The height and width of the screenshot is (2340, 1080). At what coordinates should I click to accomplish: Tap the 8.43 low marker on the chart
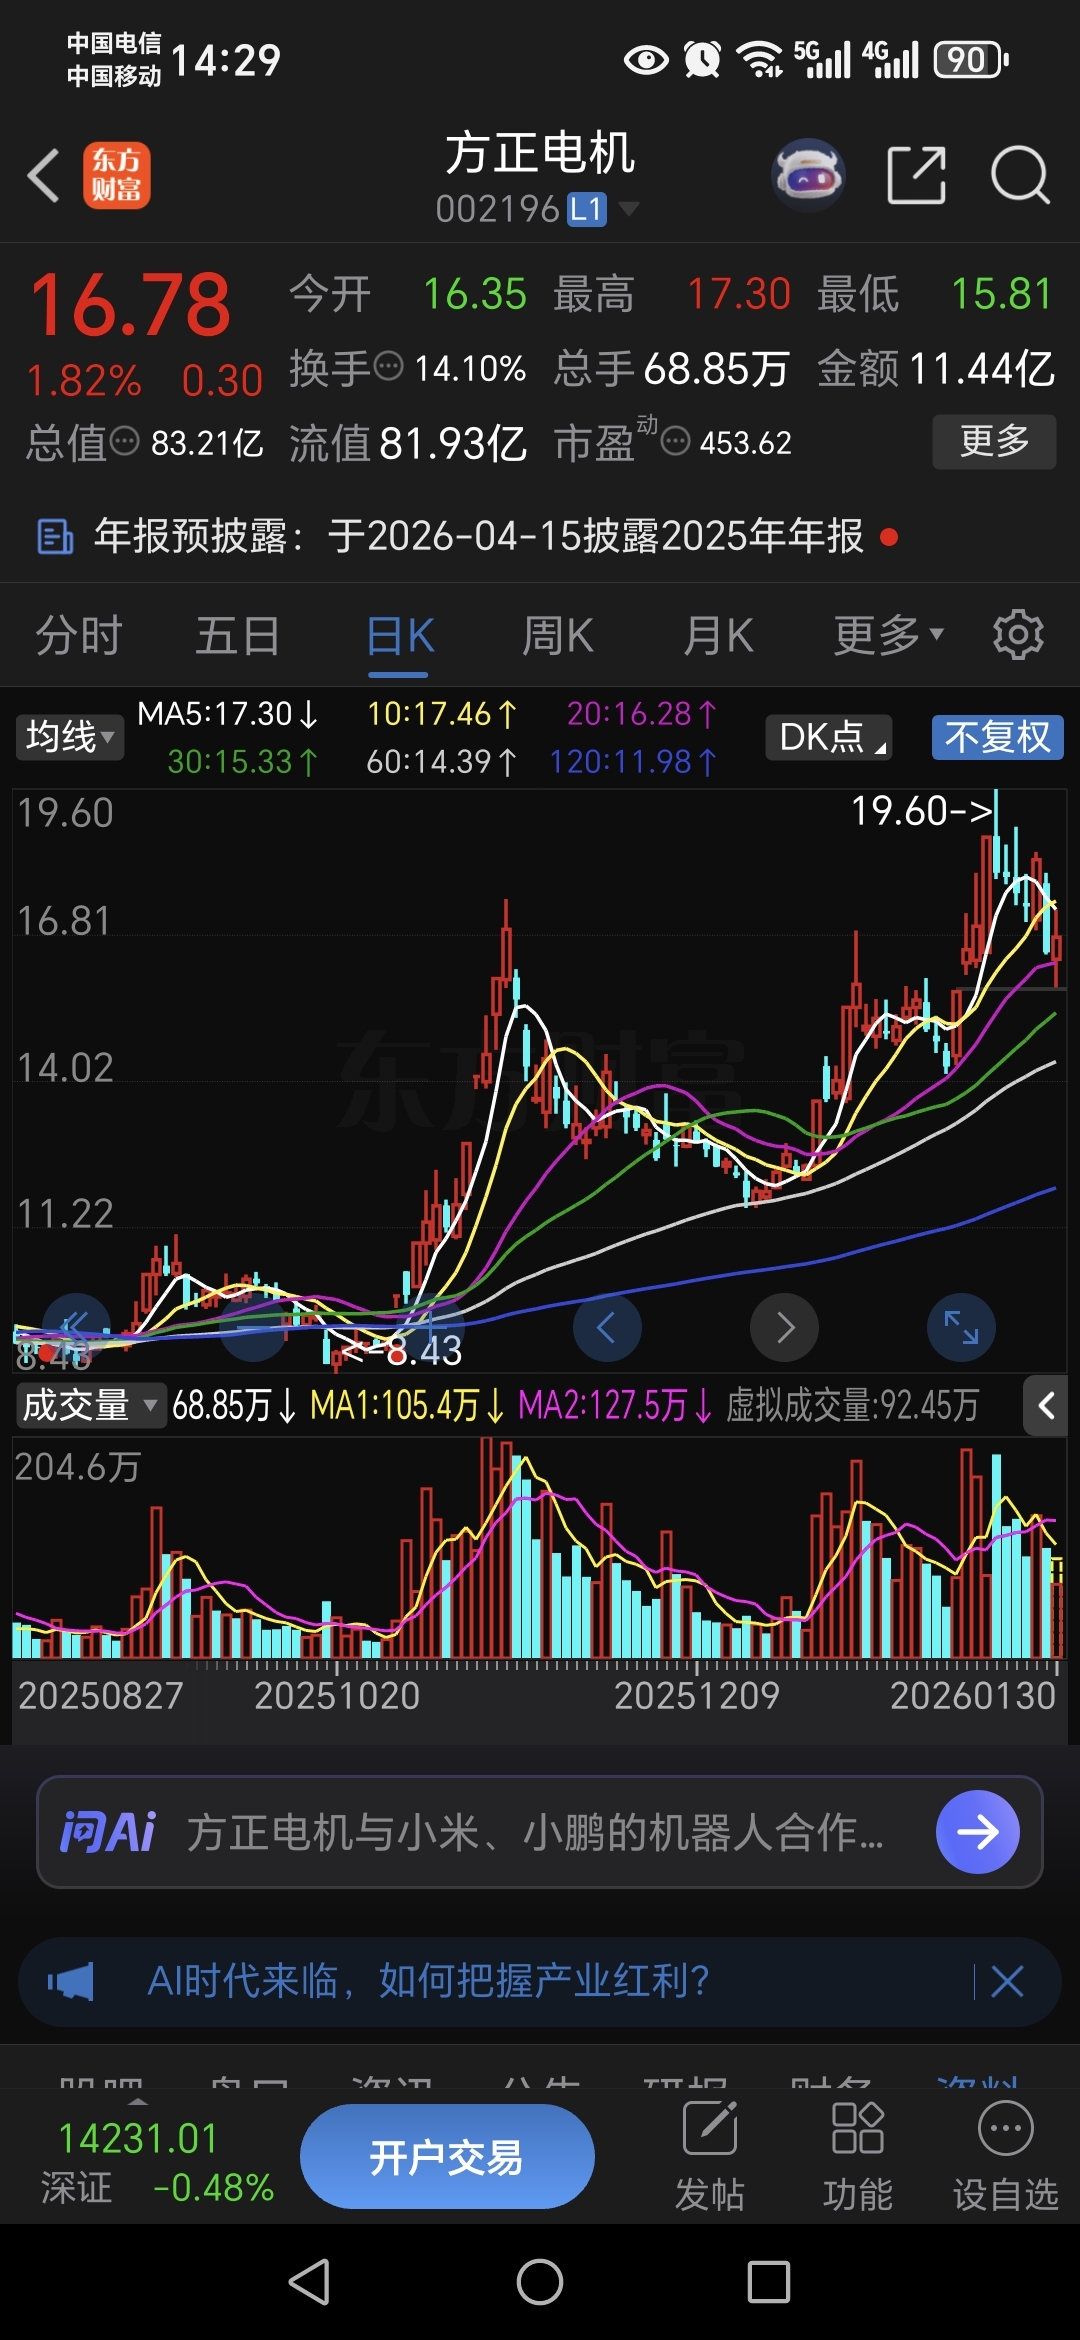[404, 1351]
